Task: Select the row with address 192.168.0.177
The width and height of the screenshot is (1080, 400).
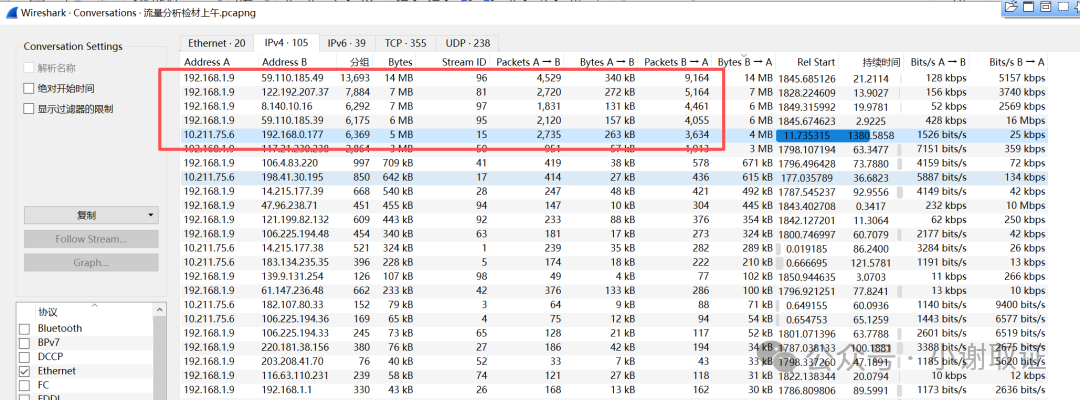Action: point(614,135)
